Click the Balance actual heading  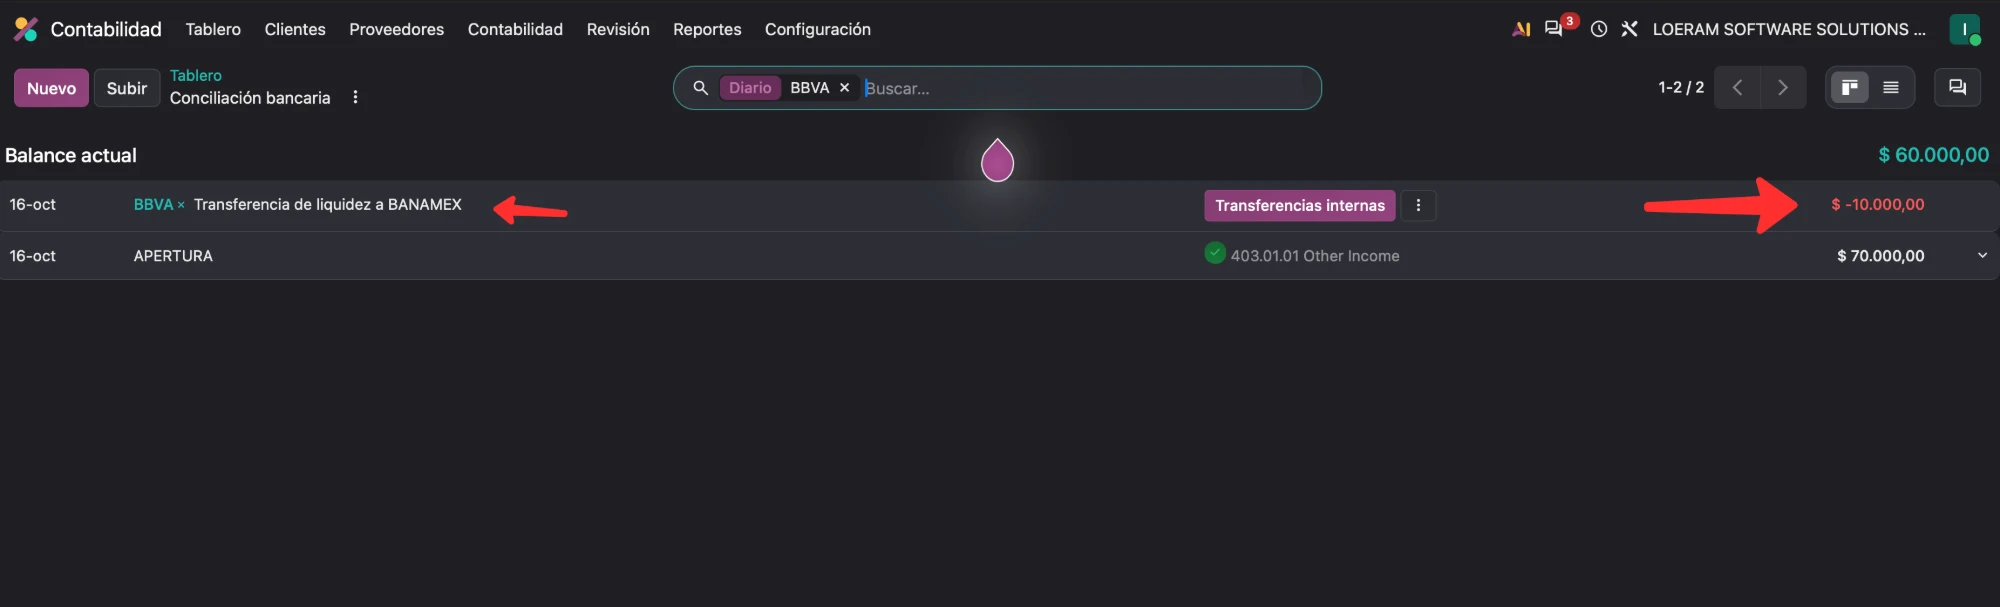click(71, 155)
